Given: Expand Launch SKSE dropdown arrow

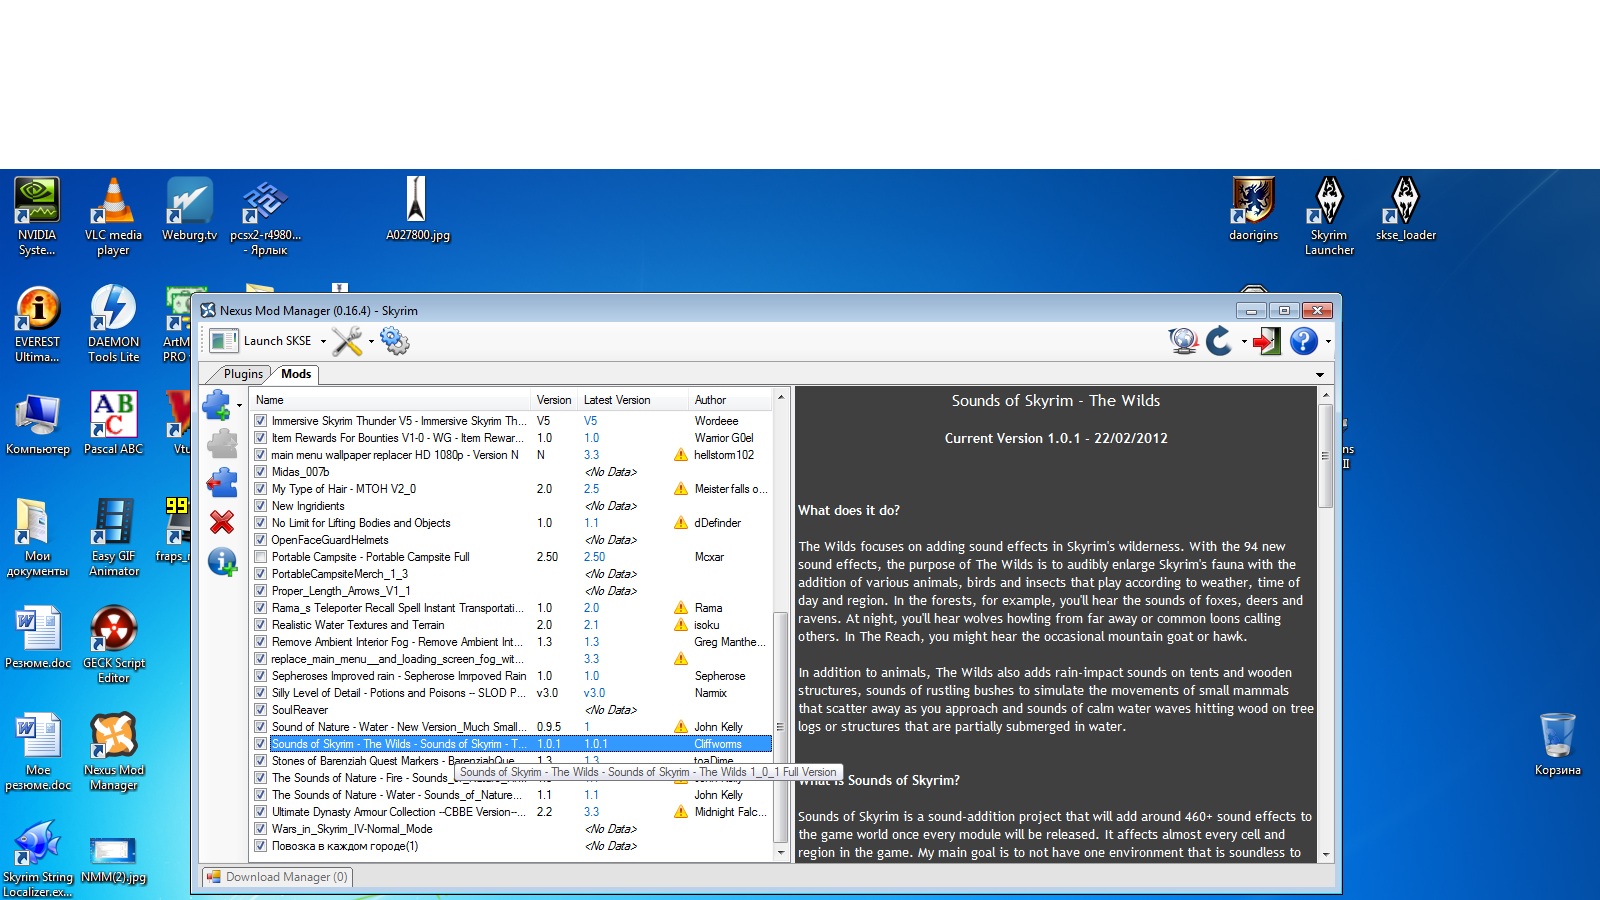Looking at the screenshot, I should click(x=323, y=342).
